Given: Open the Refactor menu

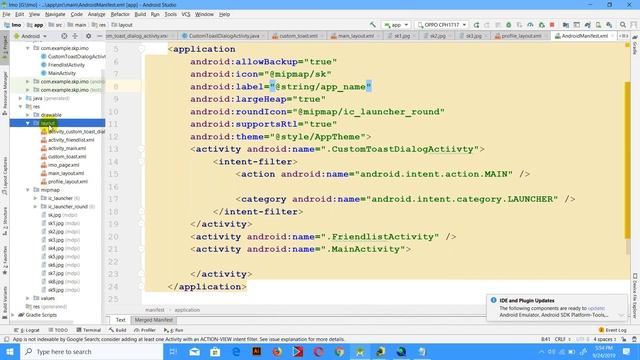Looking at the screenshot, I should pyautogui.click(x=120, y=14).
